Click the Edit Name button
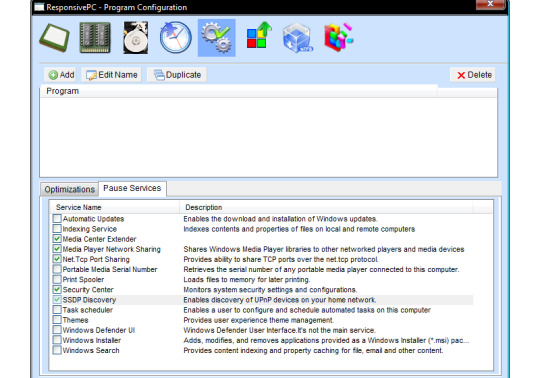 point(112,75)
